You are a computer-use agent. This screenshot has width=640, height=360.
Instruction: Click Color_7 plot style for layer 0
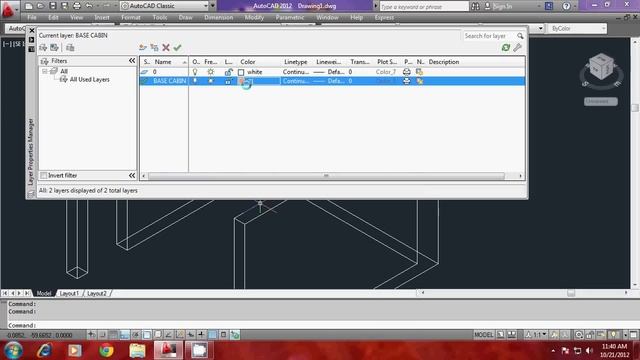[x=386, y=72]
